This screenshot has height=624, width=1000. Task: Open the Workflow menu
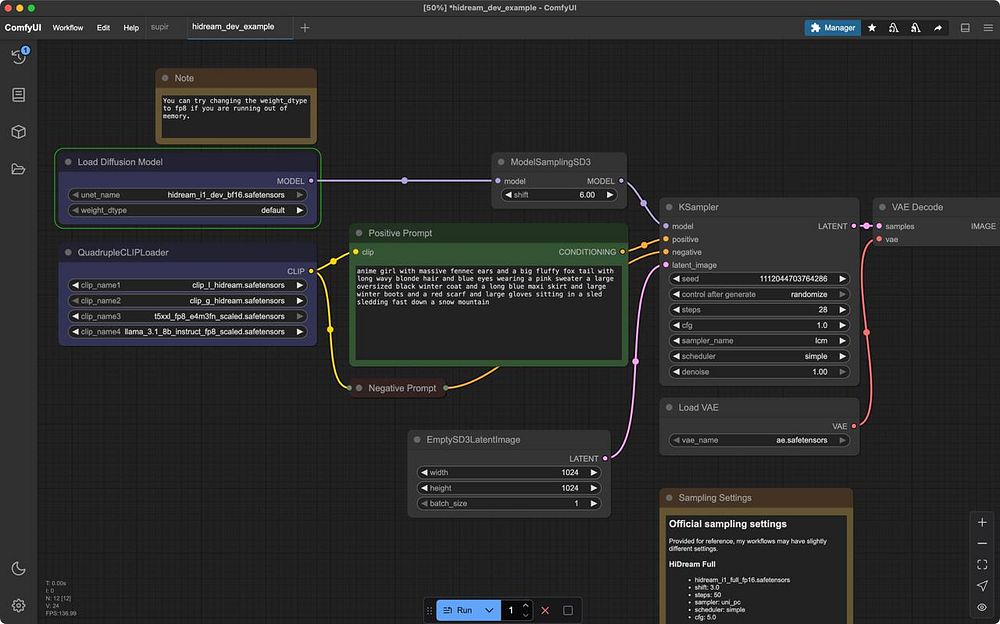click(68, 28)
